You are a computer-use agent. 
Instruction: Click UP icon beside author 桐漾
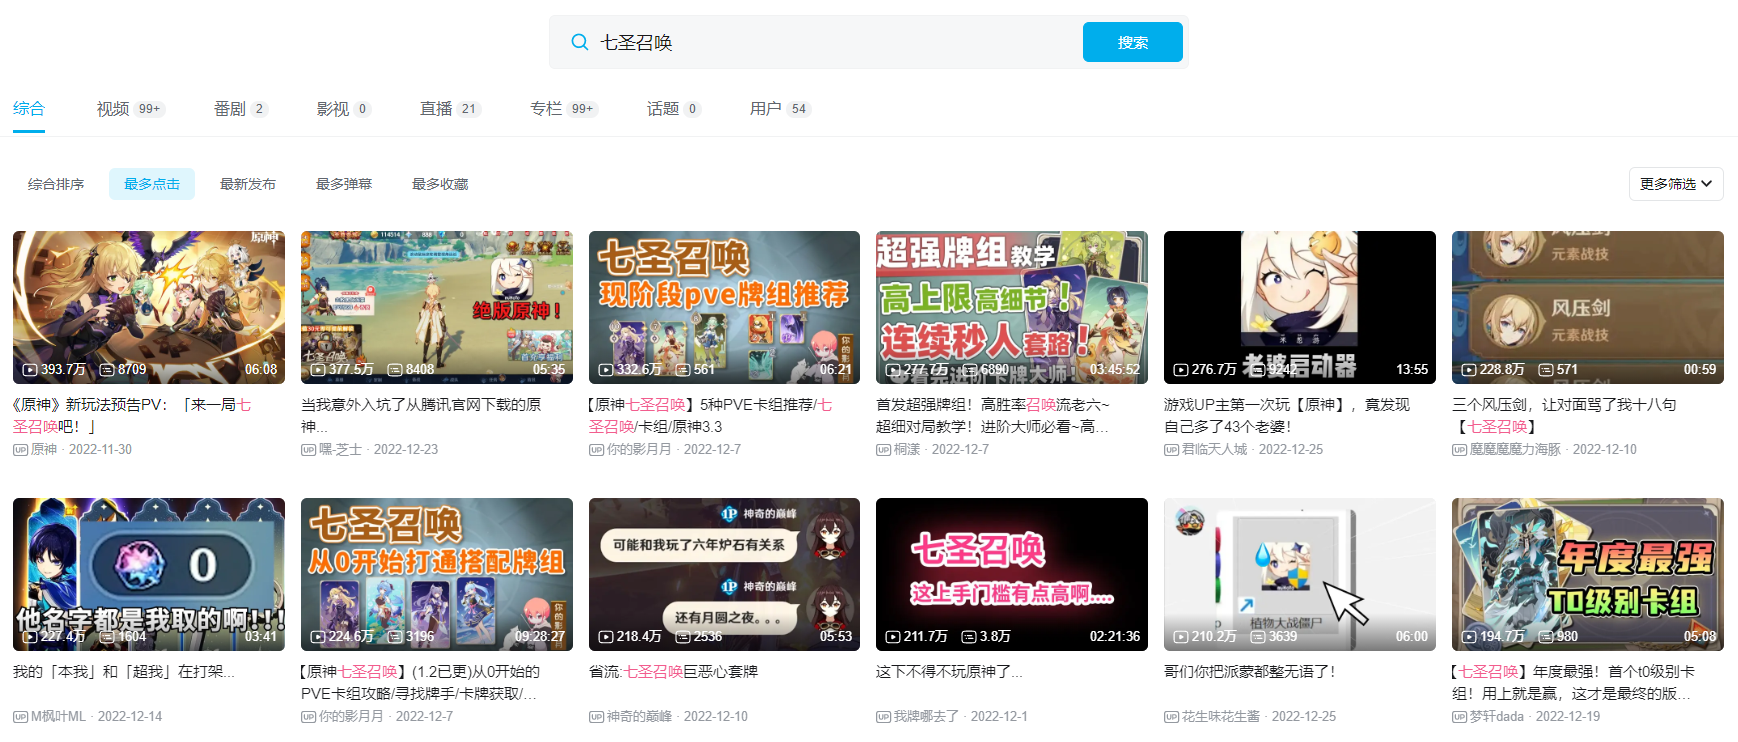point(883,450)
